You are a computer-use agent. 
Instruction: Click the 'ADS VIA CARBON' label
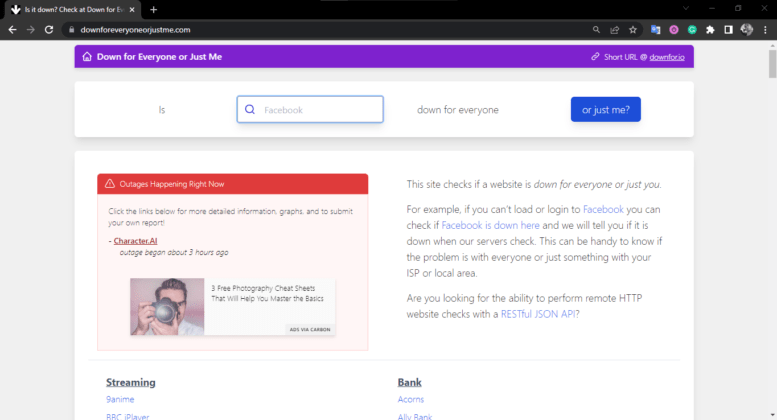[x=310, y=329]
